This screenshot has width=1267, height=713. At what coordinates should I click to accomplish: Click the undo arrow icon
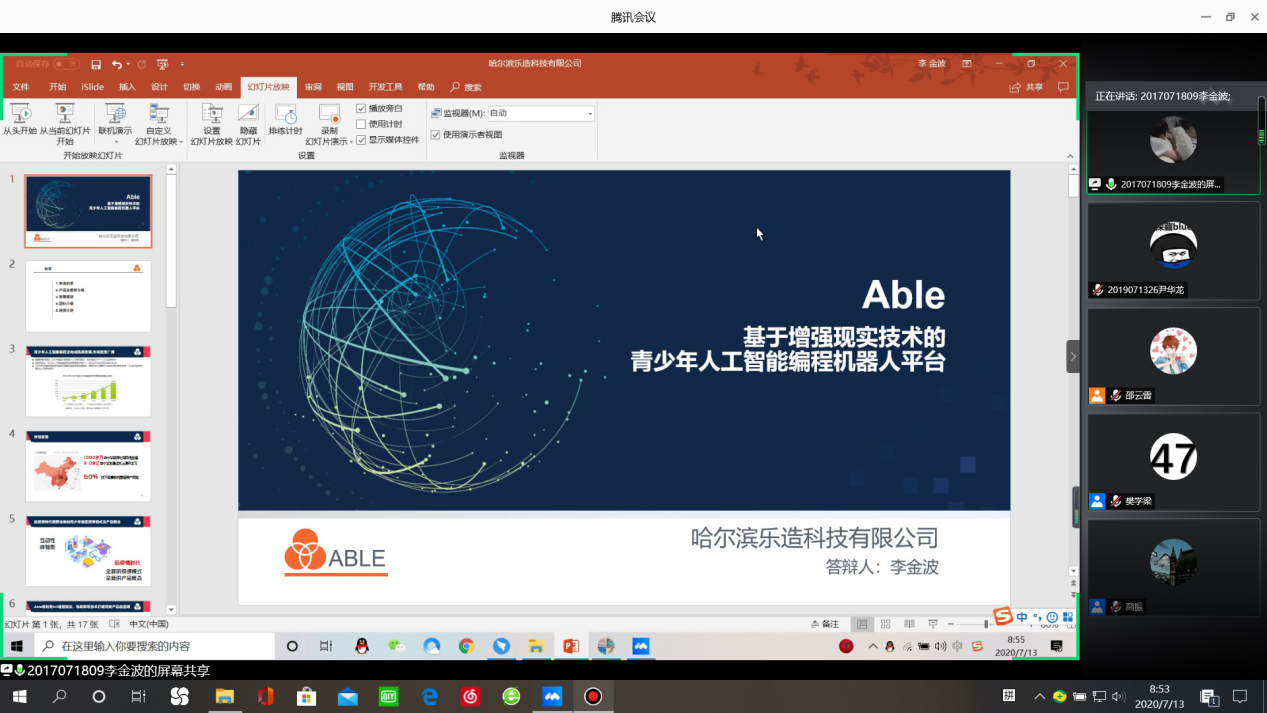[x=117, y=64]
